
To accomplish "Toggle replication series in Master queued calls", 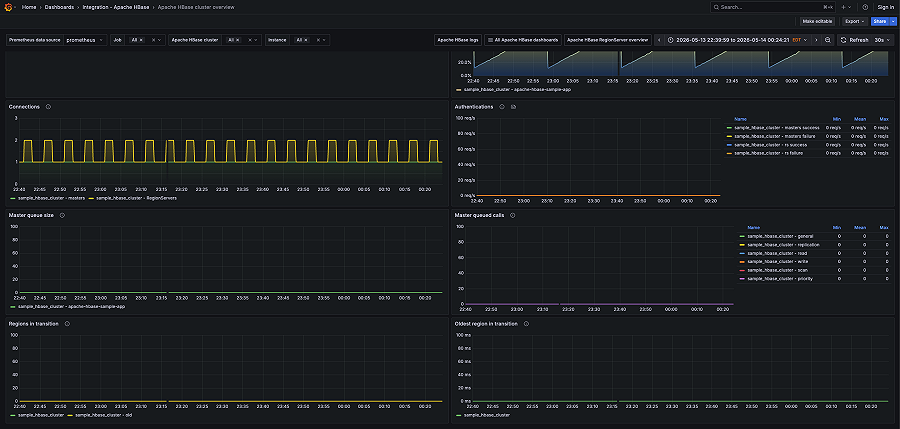I will click(x=783, y=245).
